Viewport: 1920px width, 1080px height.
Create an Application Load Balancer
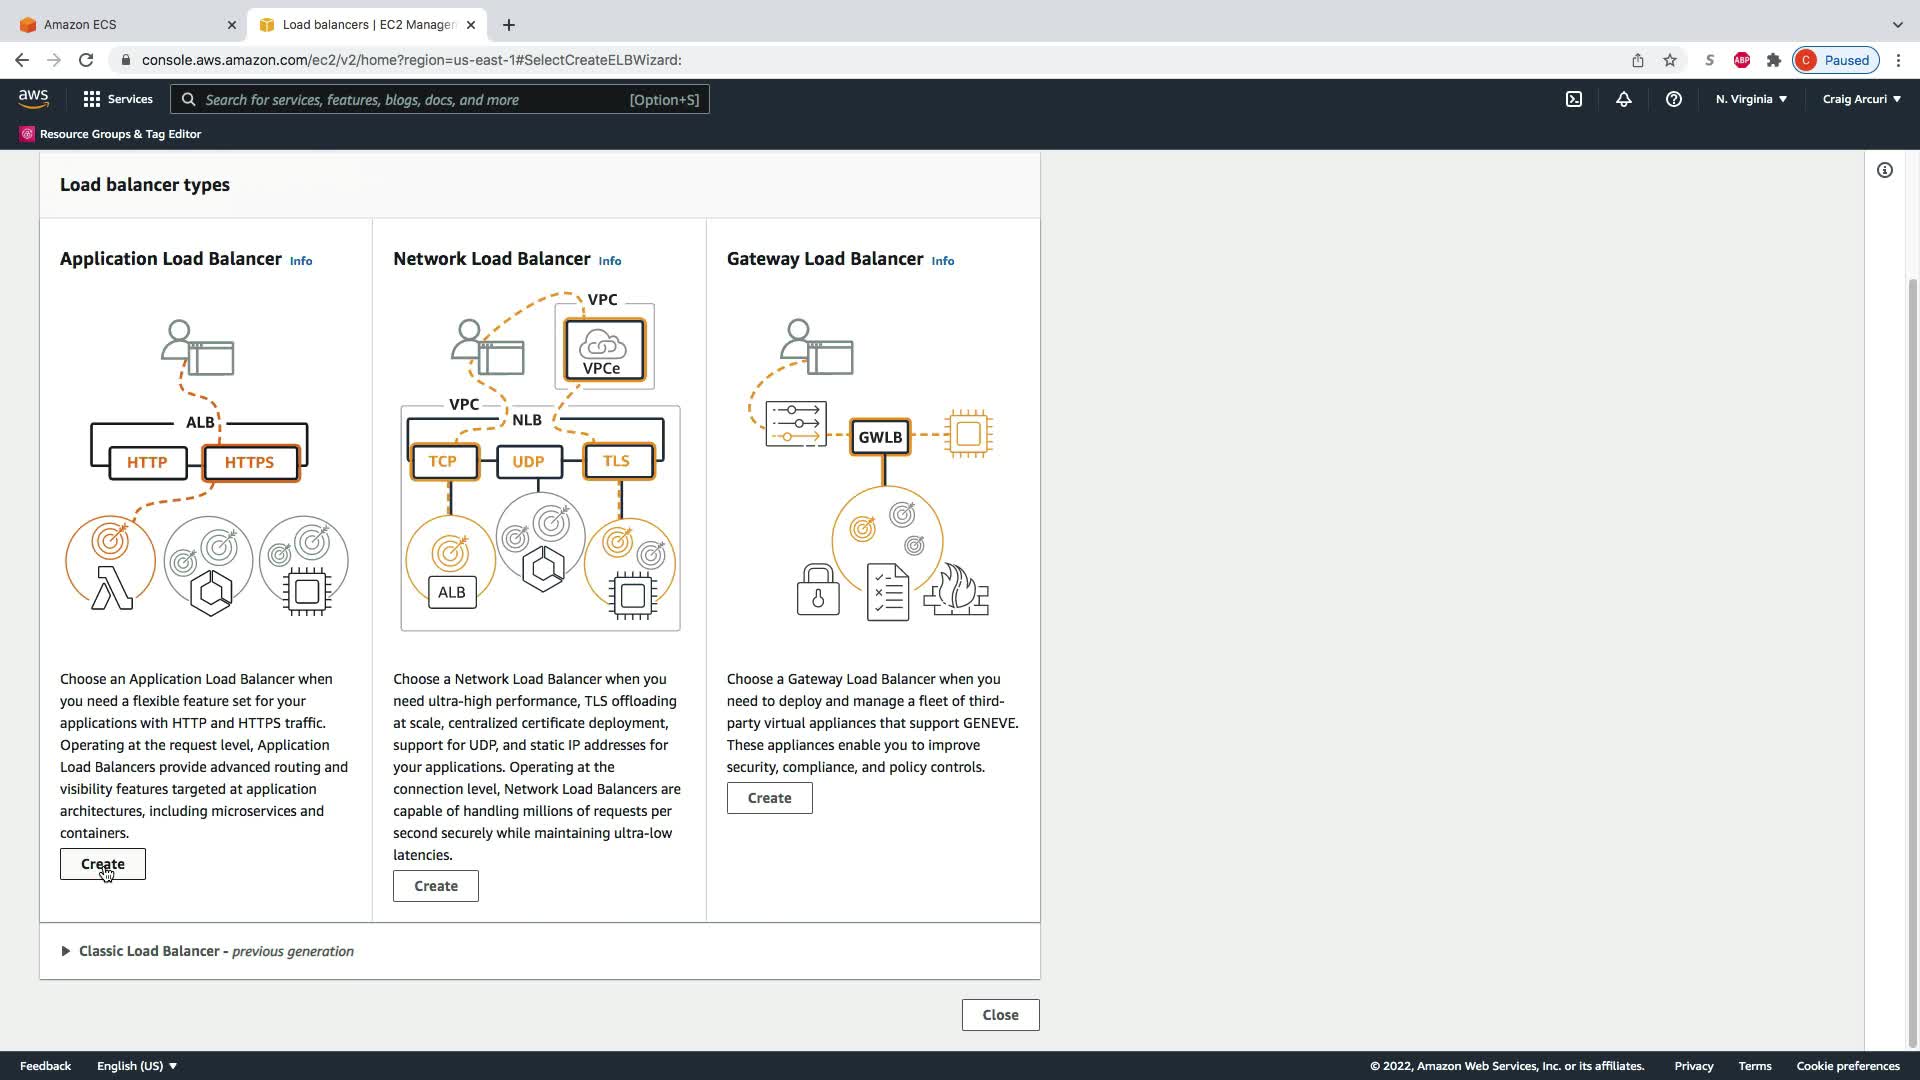[x=102, y=864]
